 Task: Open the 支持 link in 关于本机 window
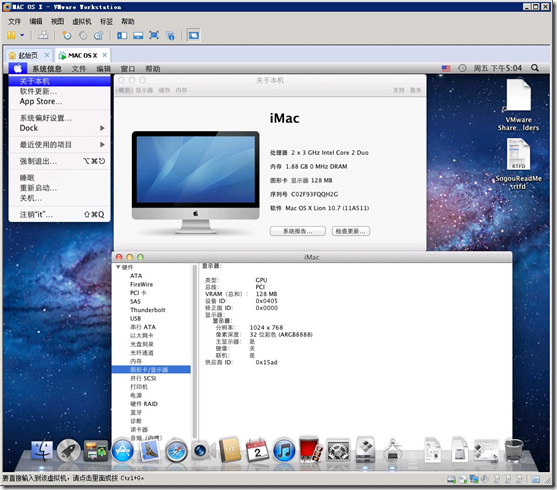(398, 90)
